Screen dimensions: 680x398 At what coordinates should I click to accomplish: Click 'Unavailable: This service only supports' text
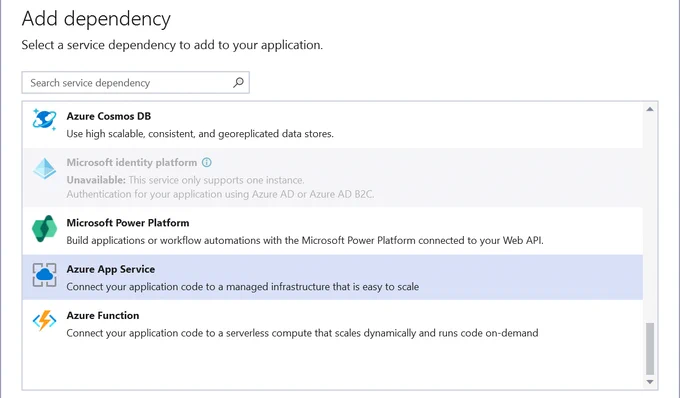(186, 180)
